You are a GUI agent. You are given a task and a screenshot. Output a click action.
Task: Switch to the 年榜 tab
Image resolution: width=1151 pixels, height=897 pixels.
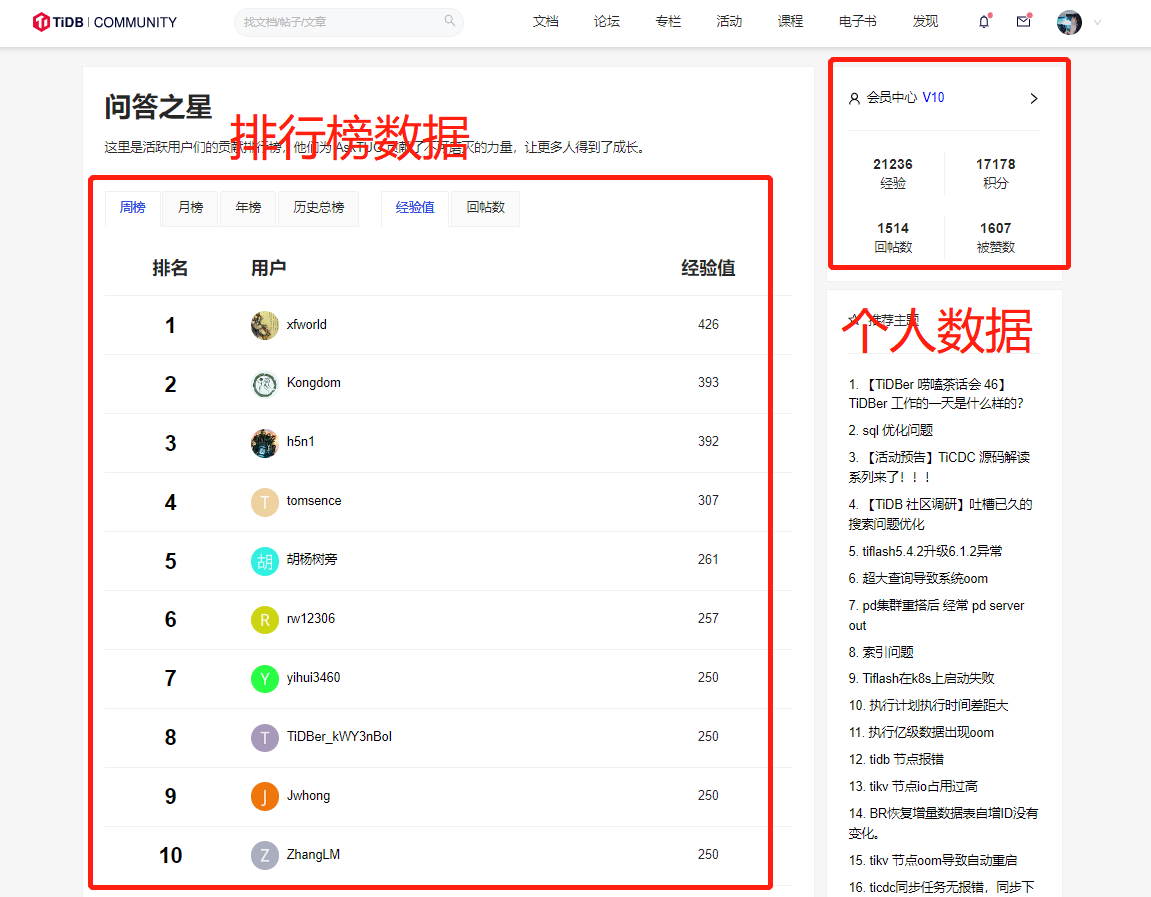click(248, 208)
